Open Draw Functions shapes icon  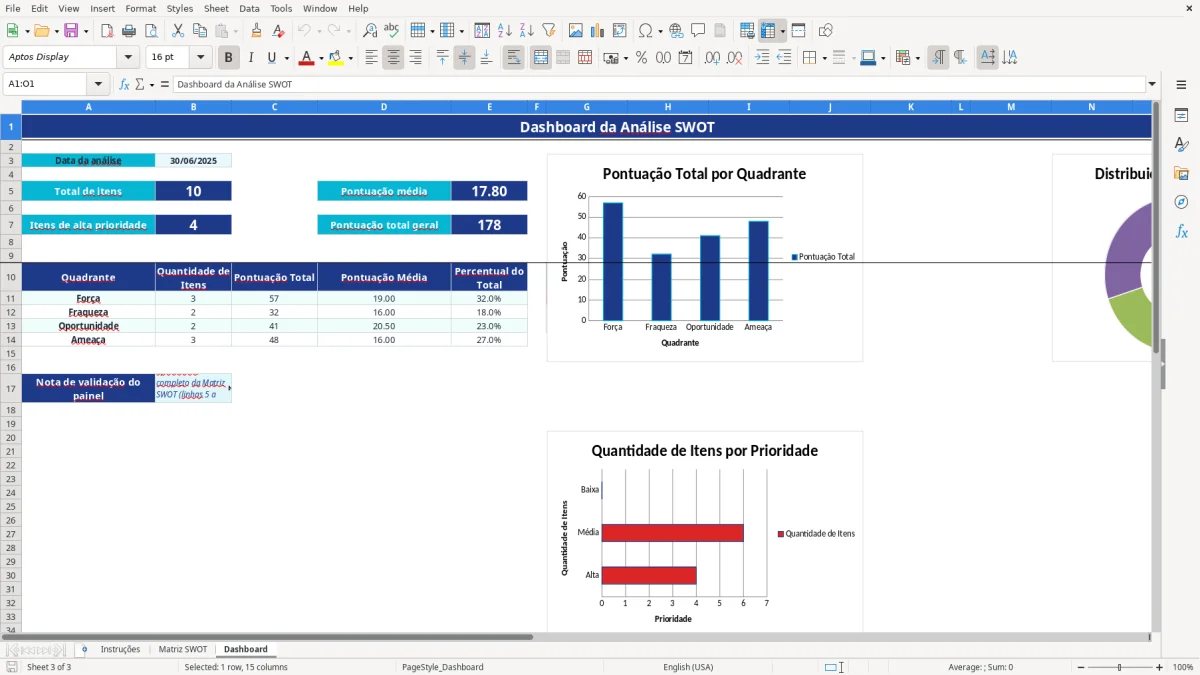click(x=826, y=31)
